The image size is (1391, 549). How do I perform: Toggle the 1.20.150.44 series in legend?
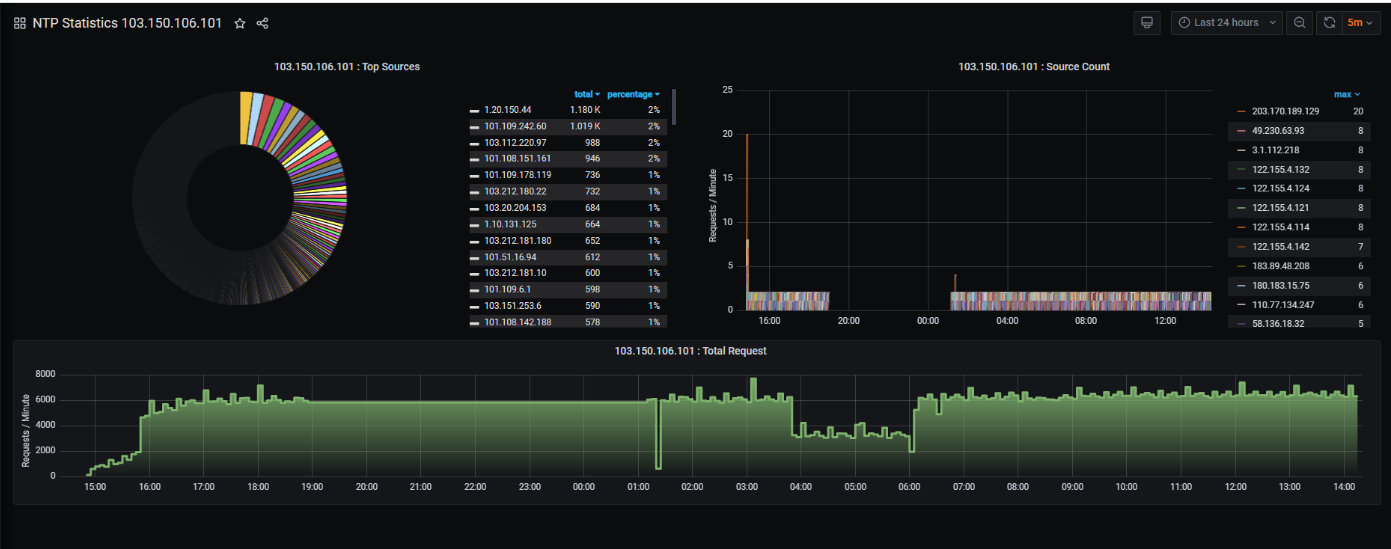[x=510, y=110]
